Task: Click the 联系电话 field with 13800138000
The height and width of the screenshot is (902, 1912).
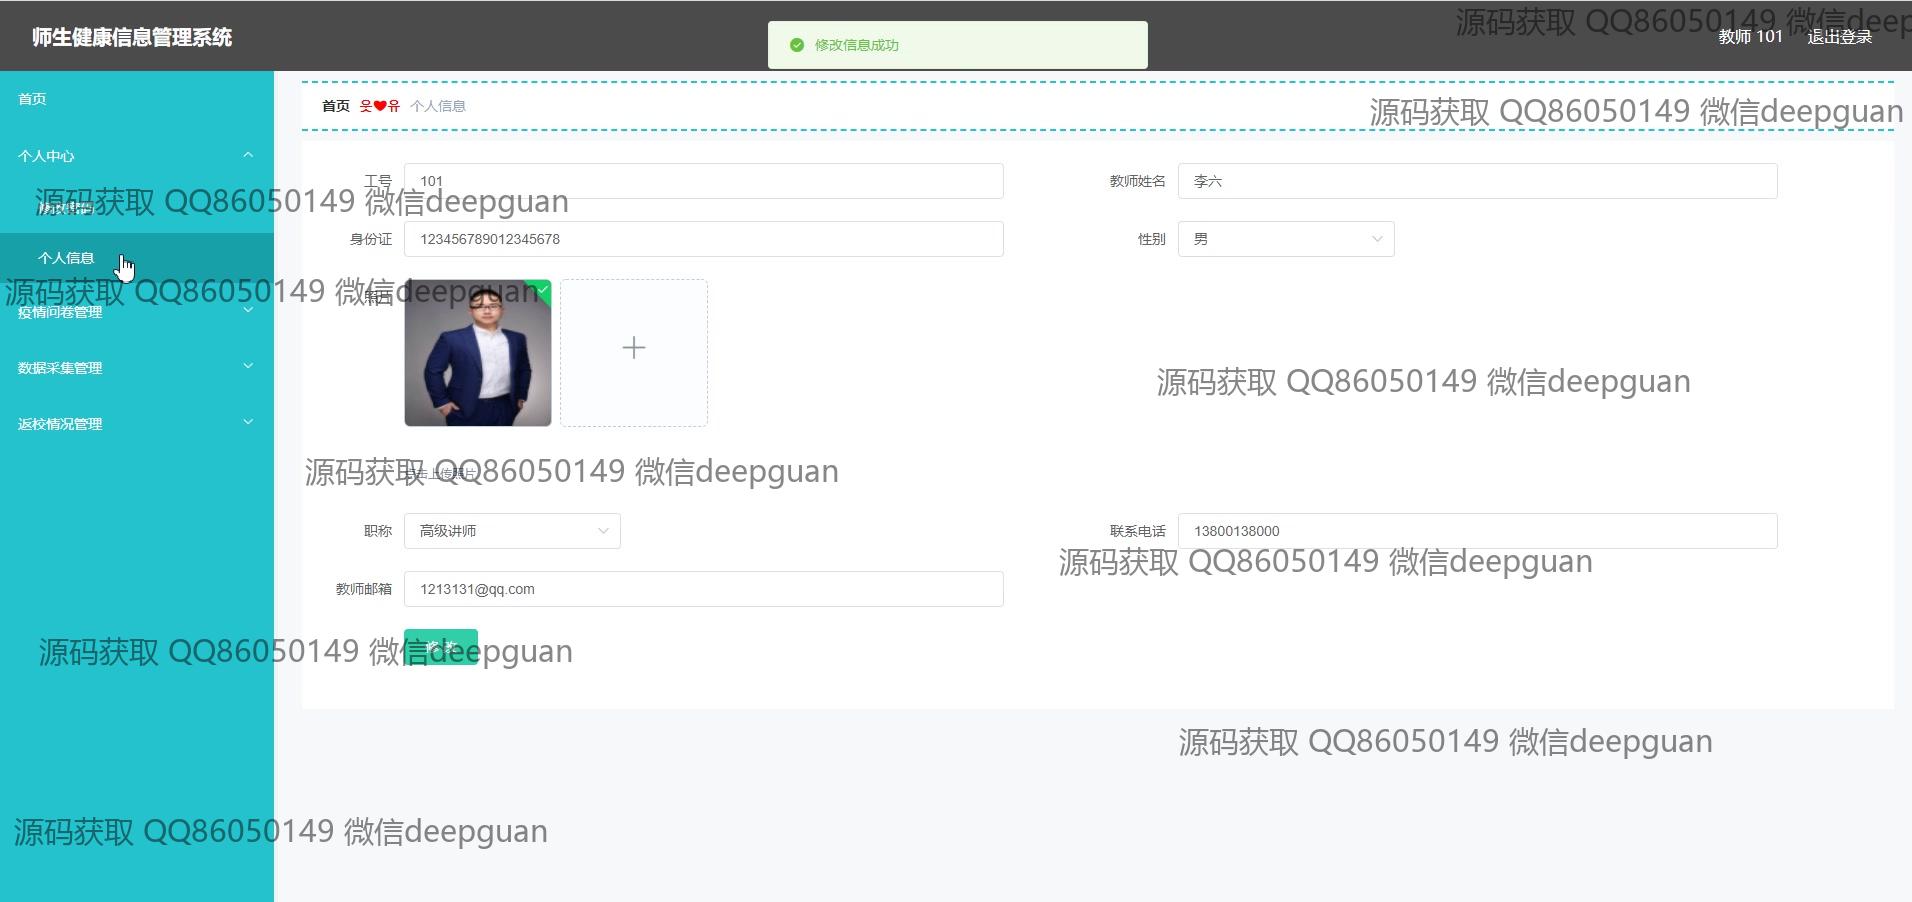Action: [1478, 531]
